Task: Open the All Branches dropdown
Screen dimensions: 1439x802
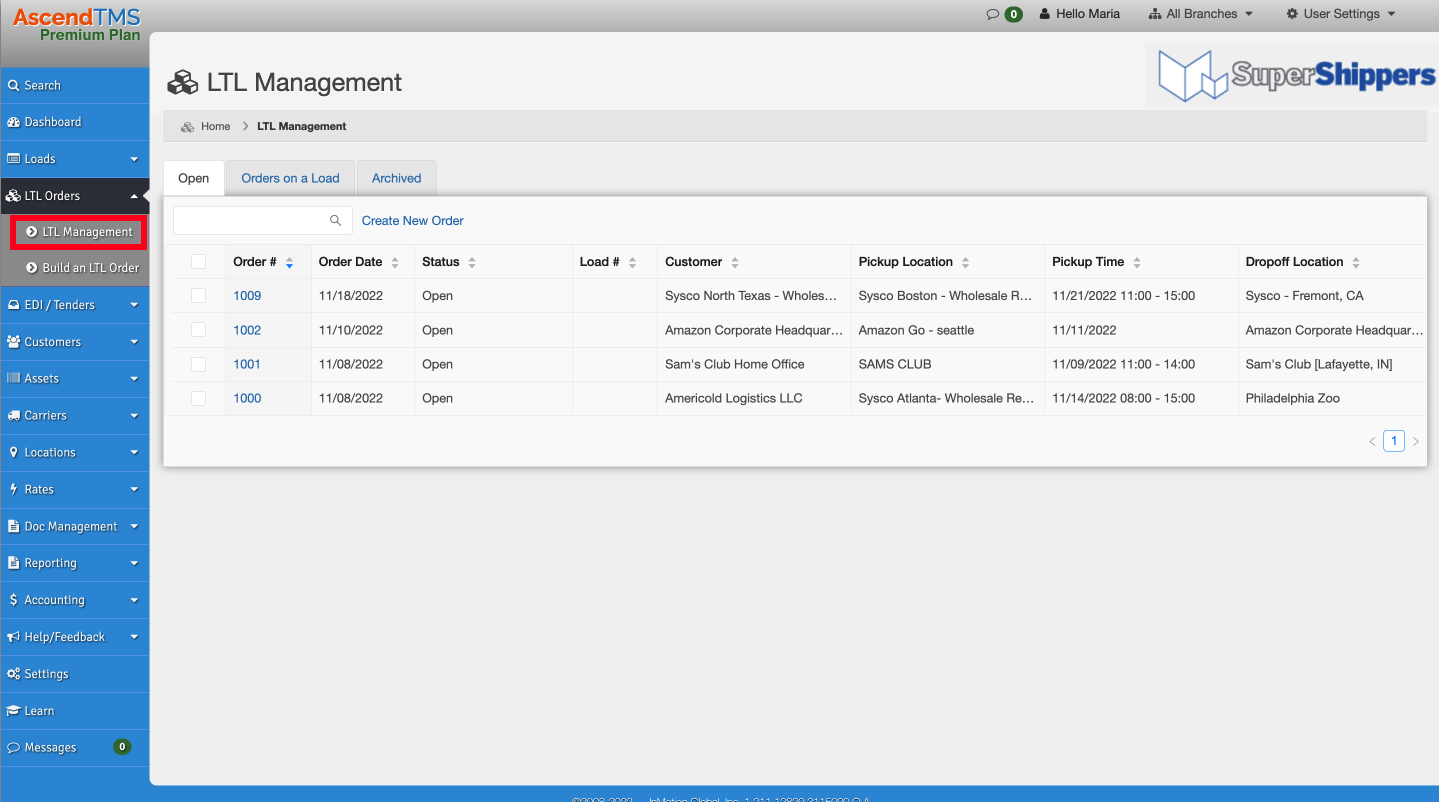Action: coord(1201,14)
